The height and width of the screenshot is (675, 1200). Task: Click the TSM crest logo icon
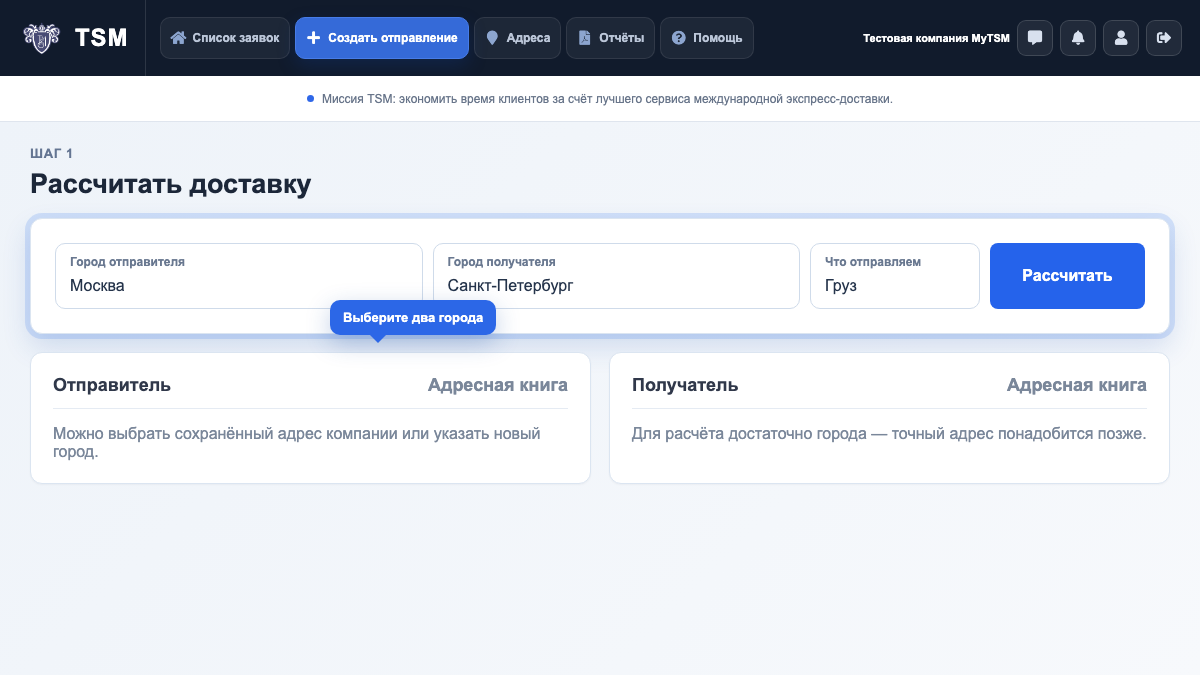41,38
